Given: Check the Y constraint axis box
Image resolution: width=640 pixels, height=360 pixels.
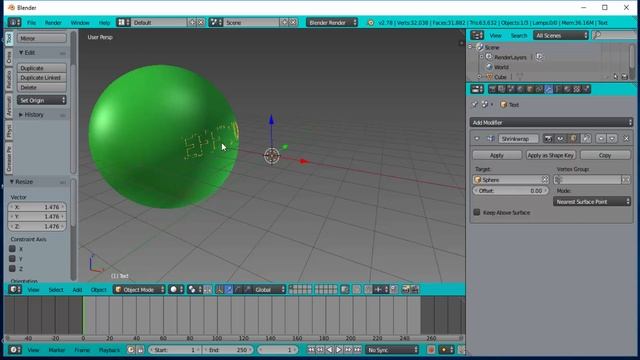Looking at the screenshot, I should point(12,258).
